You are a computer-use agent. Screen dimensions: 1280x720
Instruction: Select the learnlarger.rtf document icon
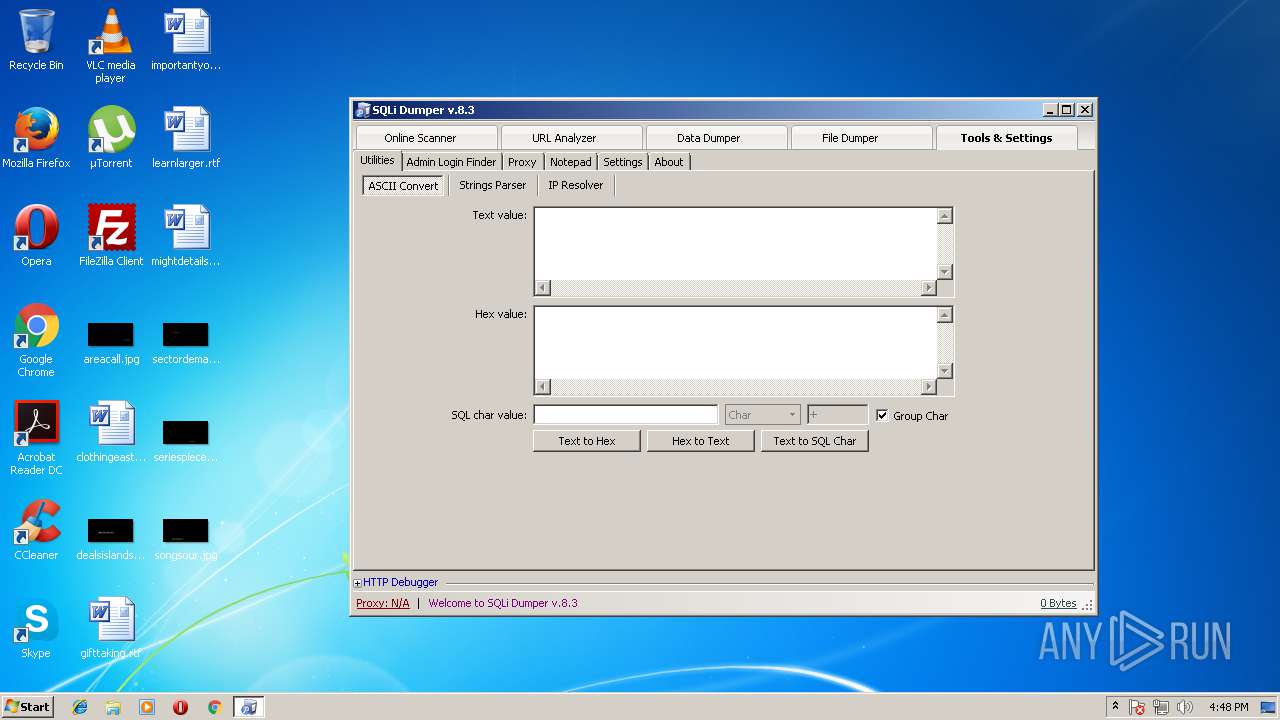click(186, 138)
